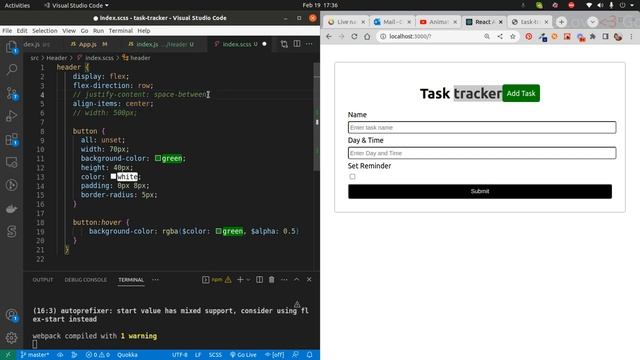Switch to the OUTPUT panel tab
The width and height of the screenshot is (640, 360).
click(x=43, y=280)
